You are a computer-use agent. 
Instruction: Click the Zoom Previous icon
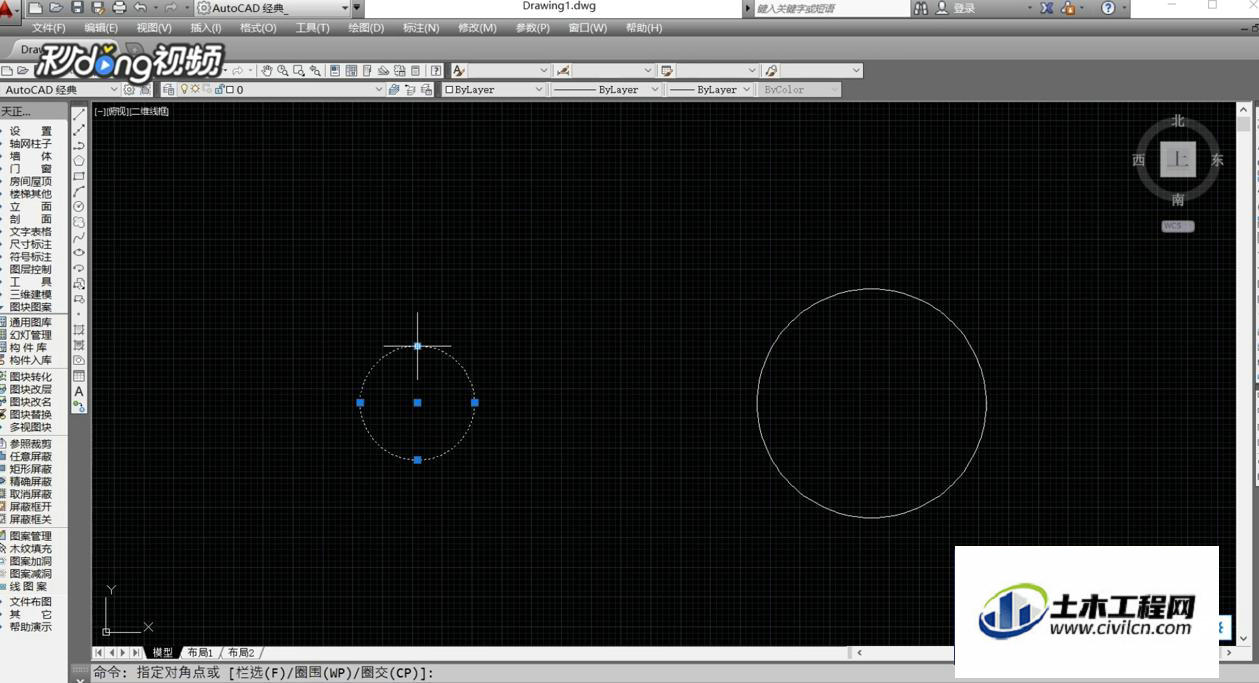tap(315, 71)
